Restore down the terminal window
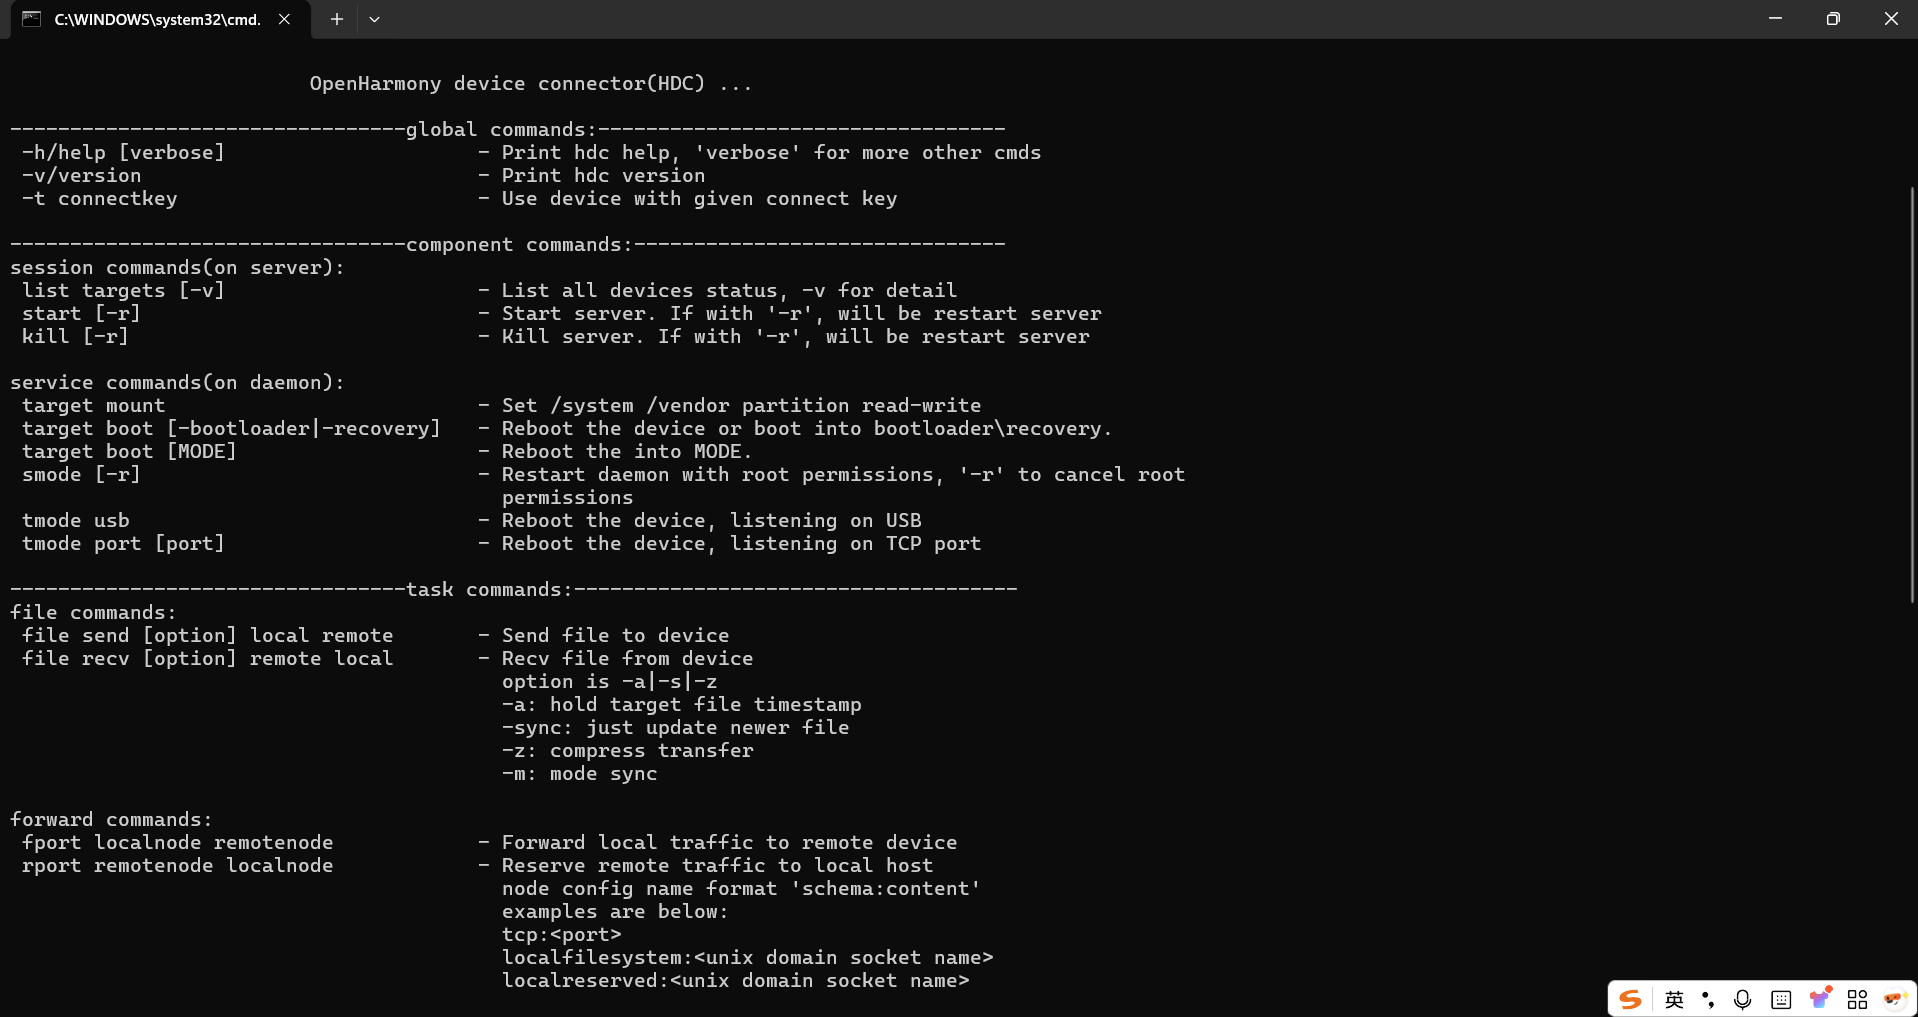 tap(1833, 19)
